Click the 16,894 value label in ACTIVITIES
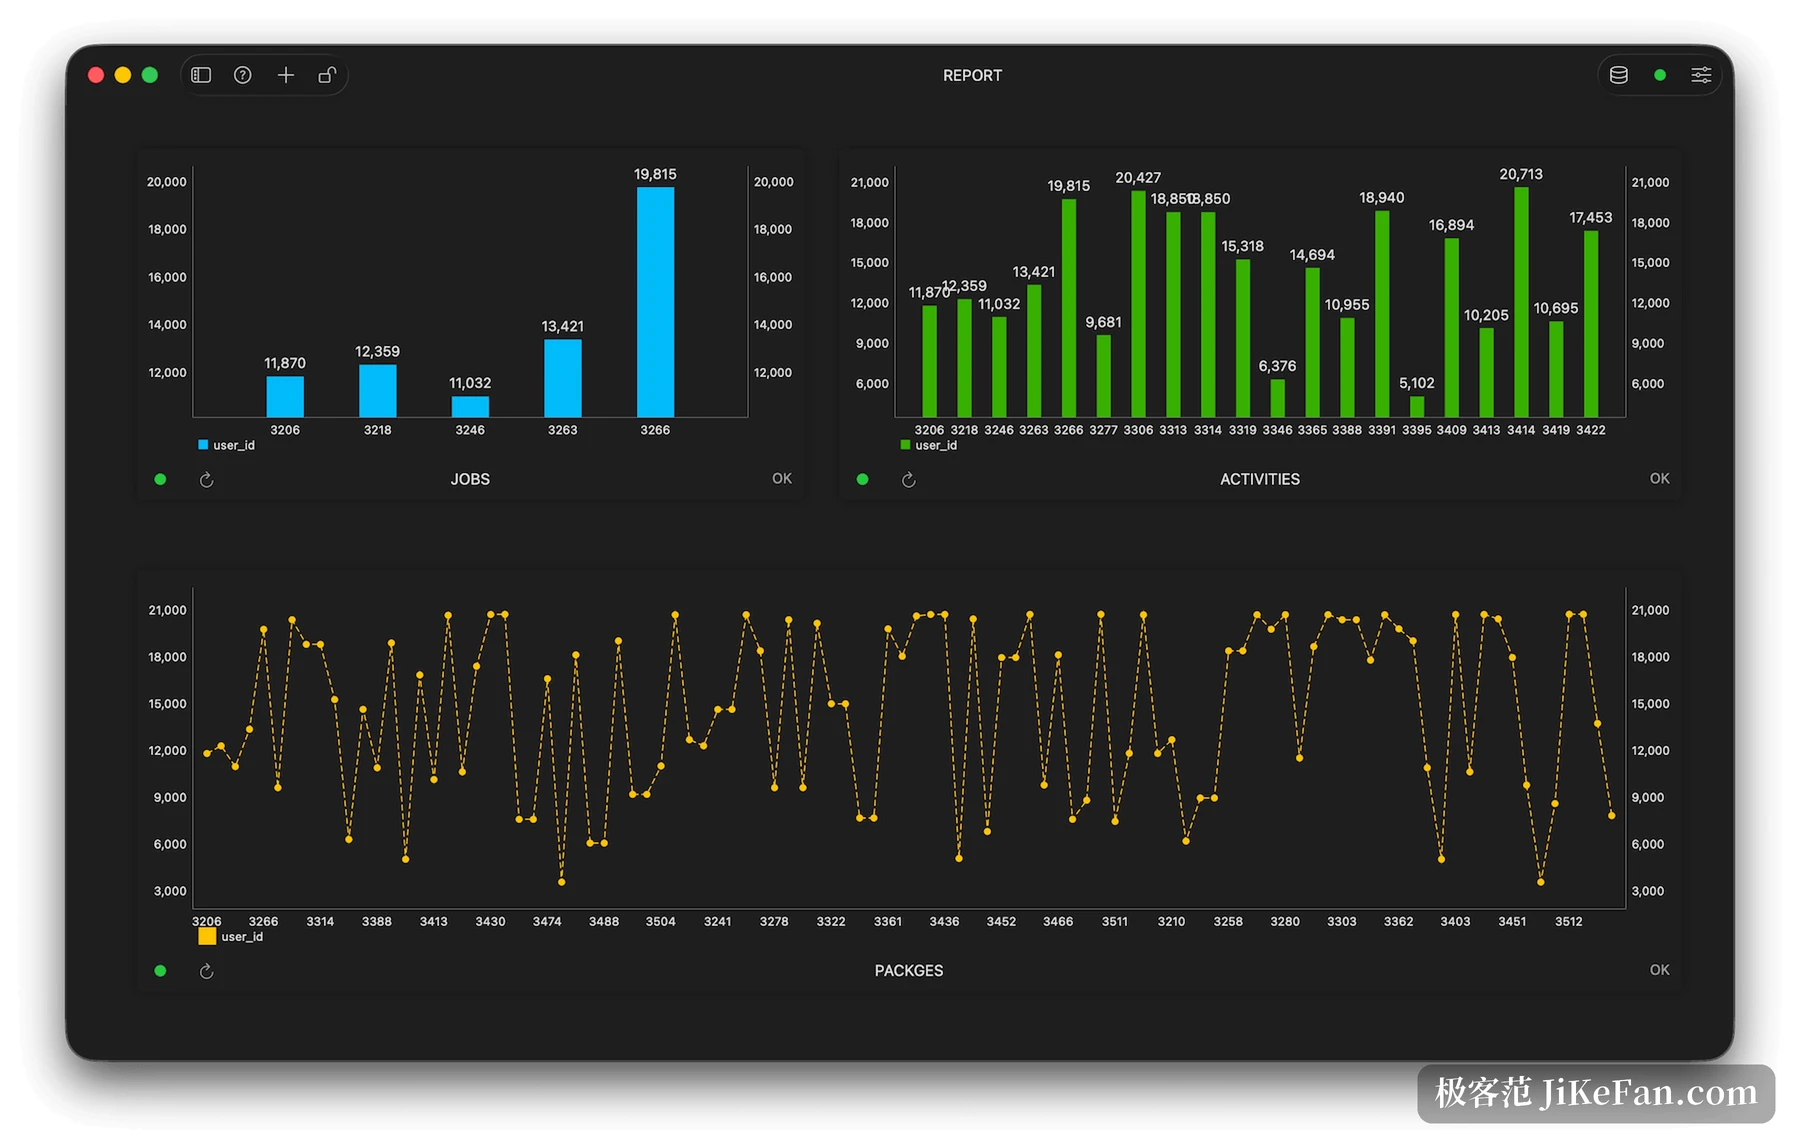Viewport: 1800px width, 1148px height. (1451, 225)
